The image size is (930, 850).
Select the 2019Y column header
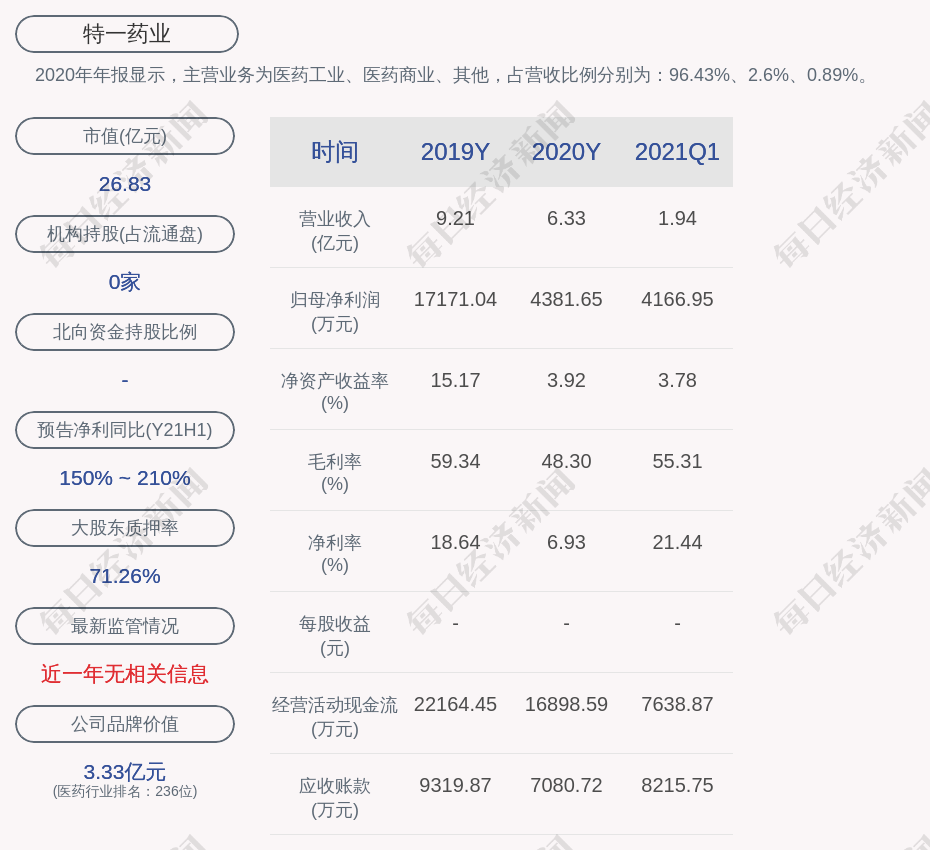[456, 152]
